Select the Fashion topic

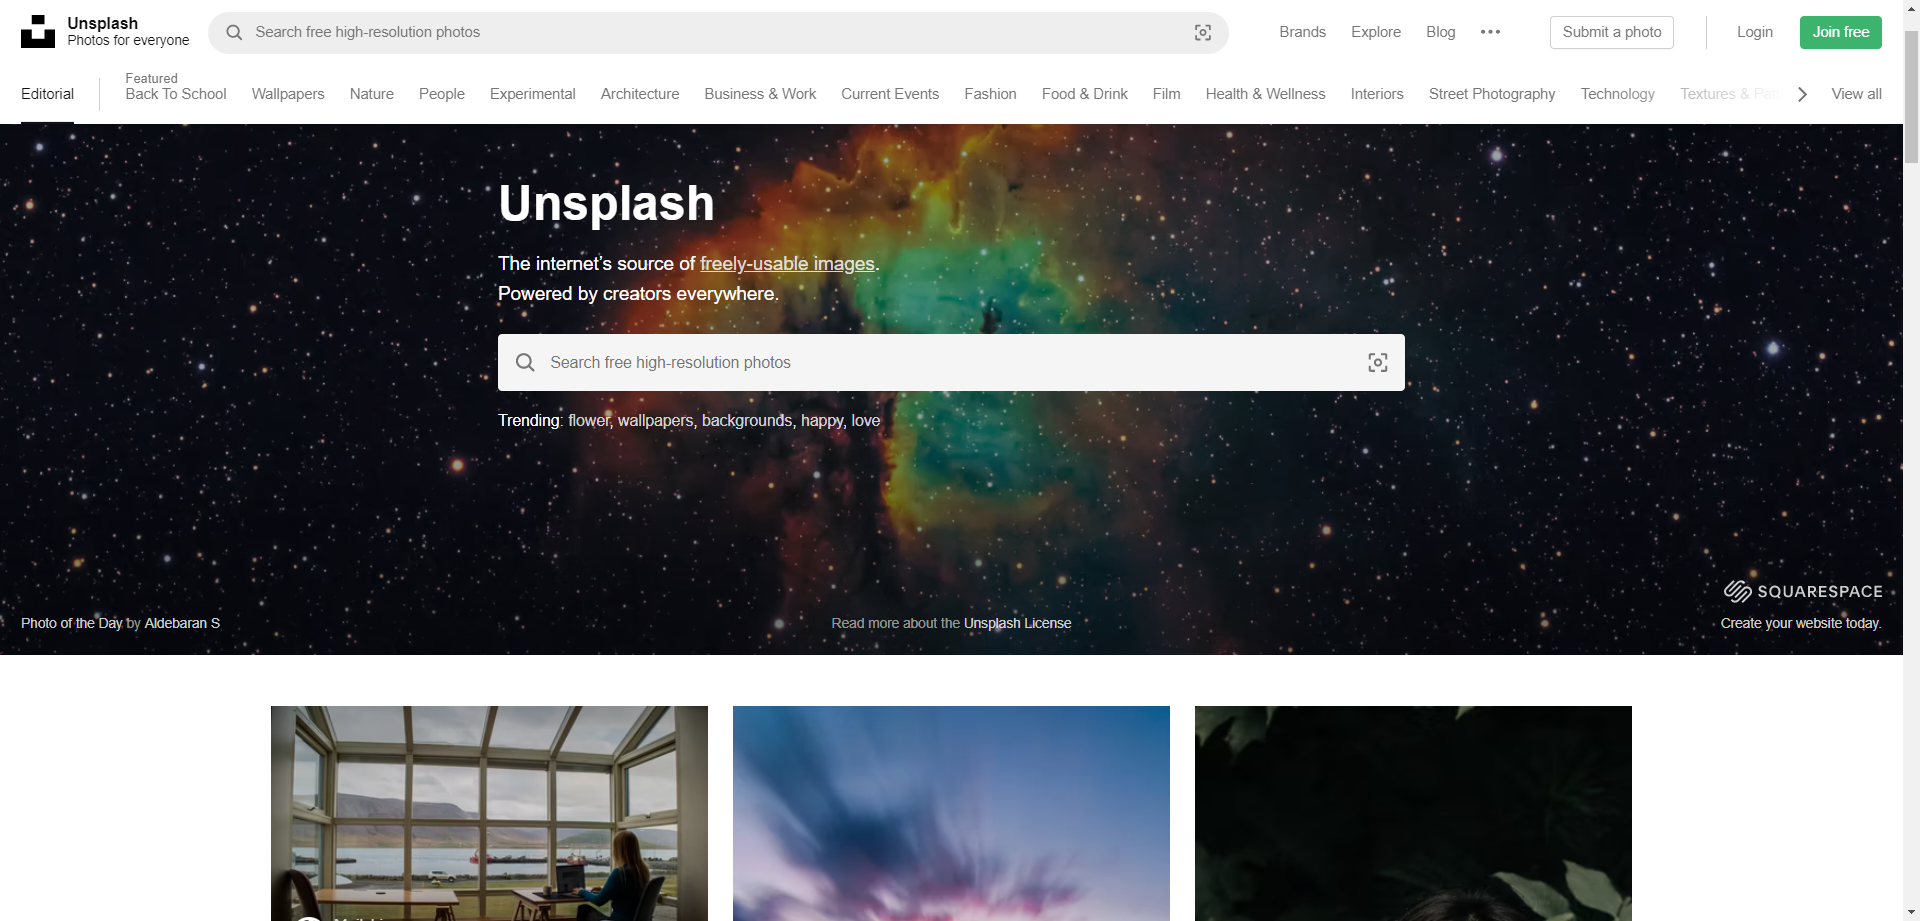990,94
